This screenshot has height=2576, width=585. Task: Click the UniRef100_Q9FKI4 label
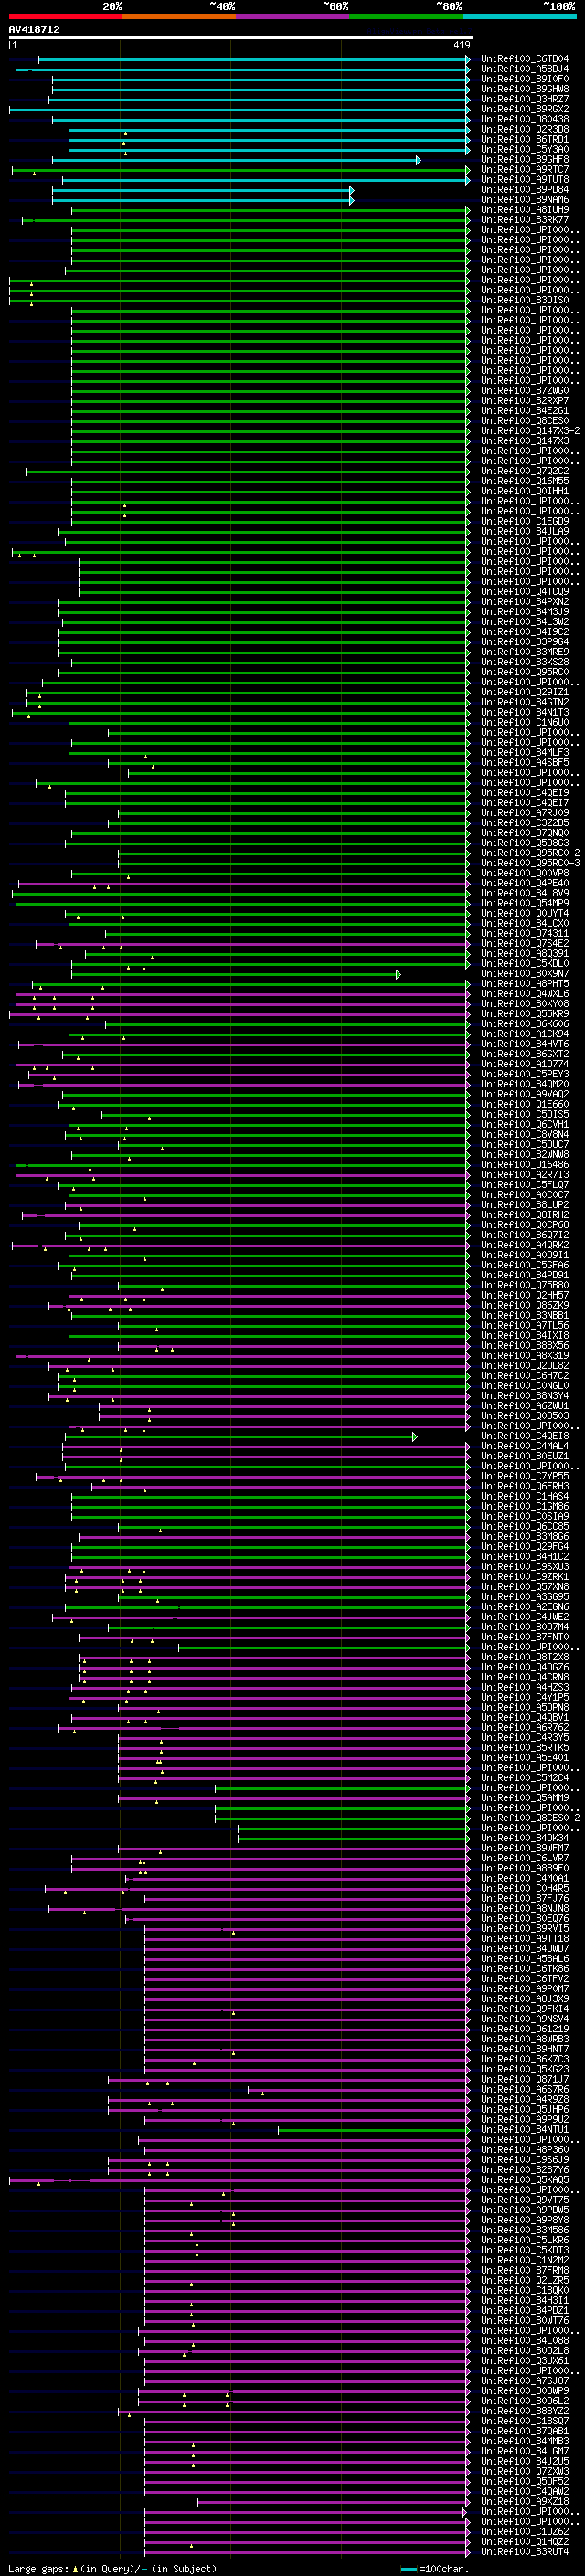525,2009
